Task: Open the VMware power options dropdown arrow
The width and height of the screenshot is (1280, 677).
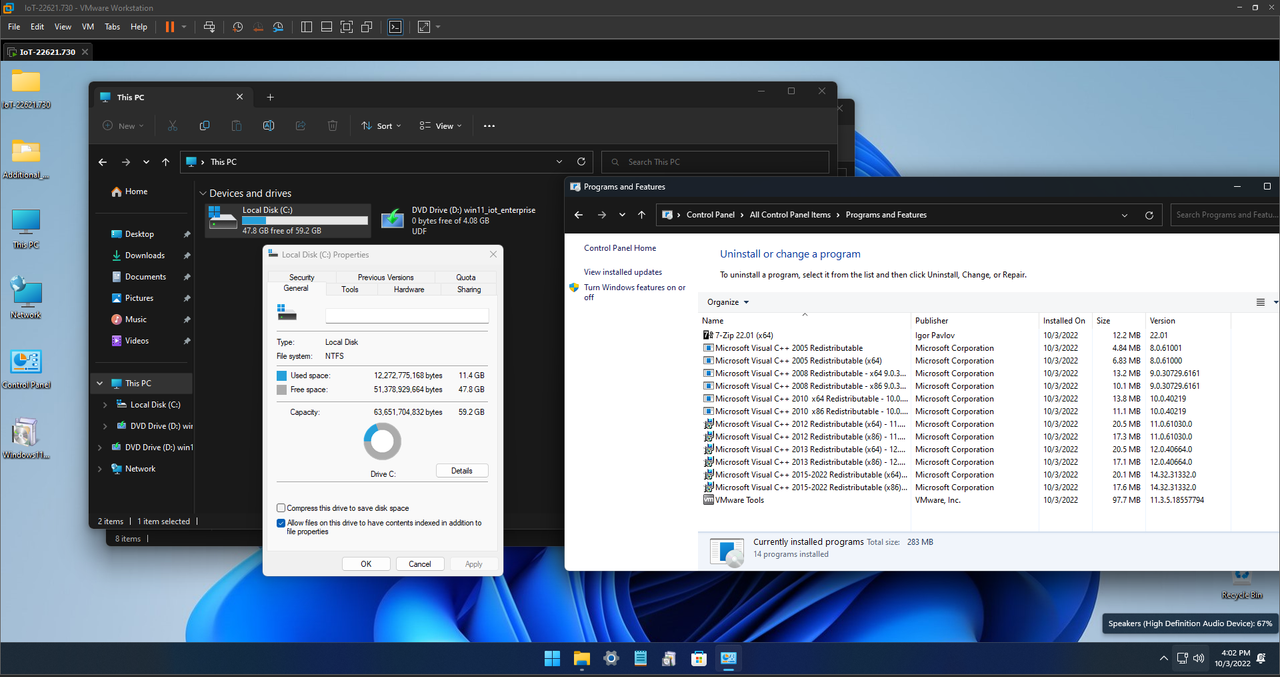Action: [x=184, y=26]
